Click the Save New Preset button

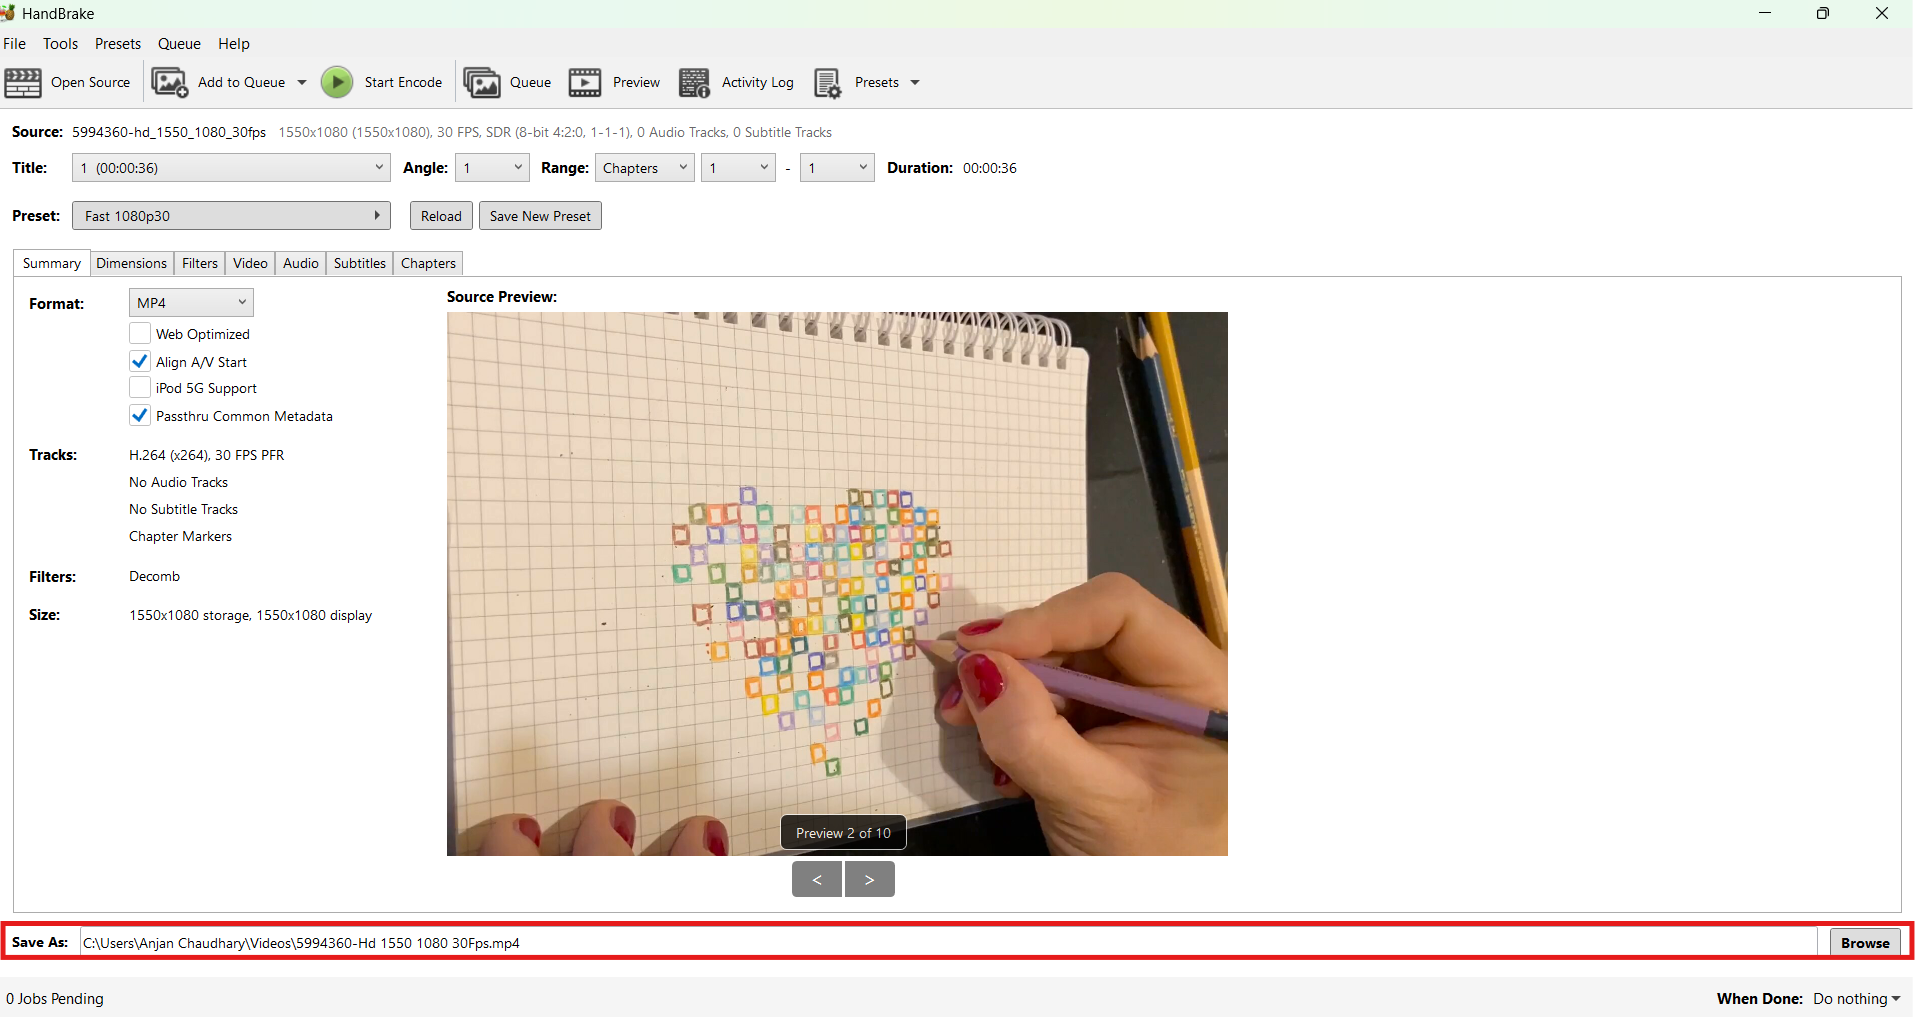click(x=540, y=216)
